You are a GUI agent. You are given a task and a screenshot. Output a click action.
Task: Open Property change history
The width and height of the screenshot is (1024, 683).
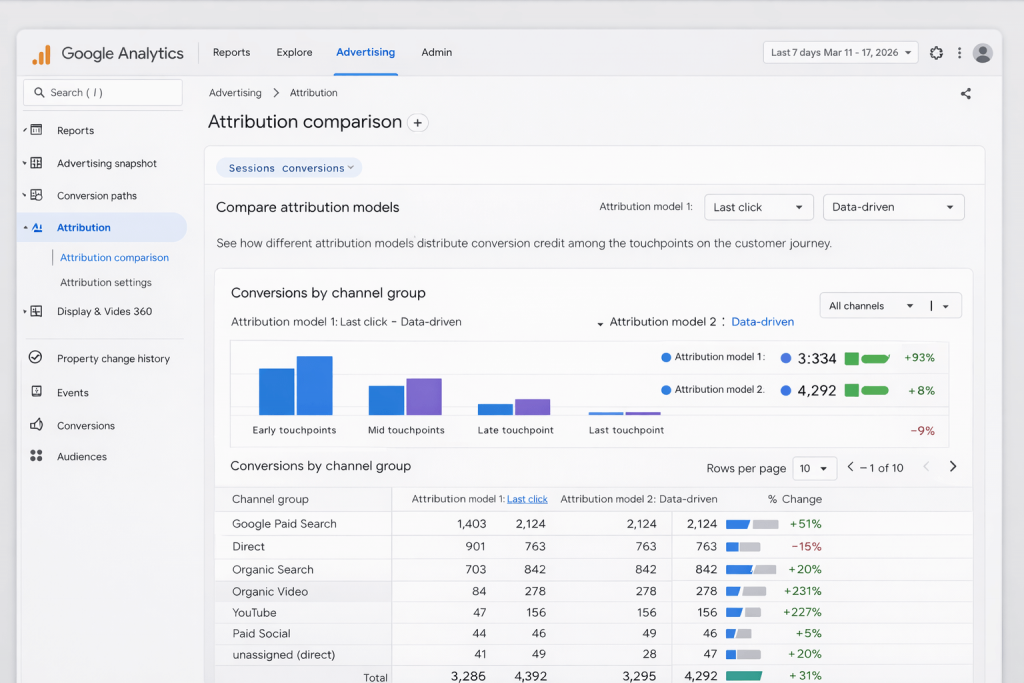(113, 358)
